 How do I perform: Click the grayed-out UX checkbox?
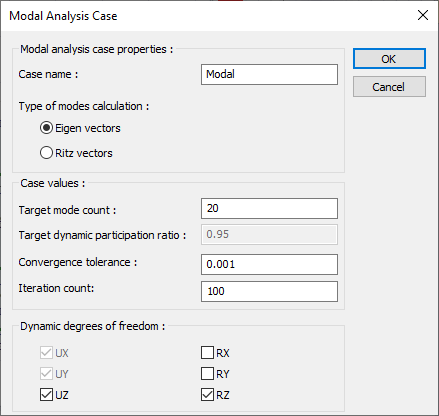[46, 353]
